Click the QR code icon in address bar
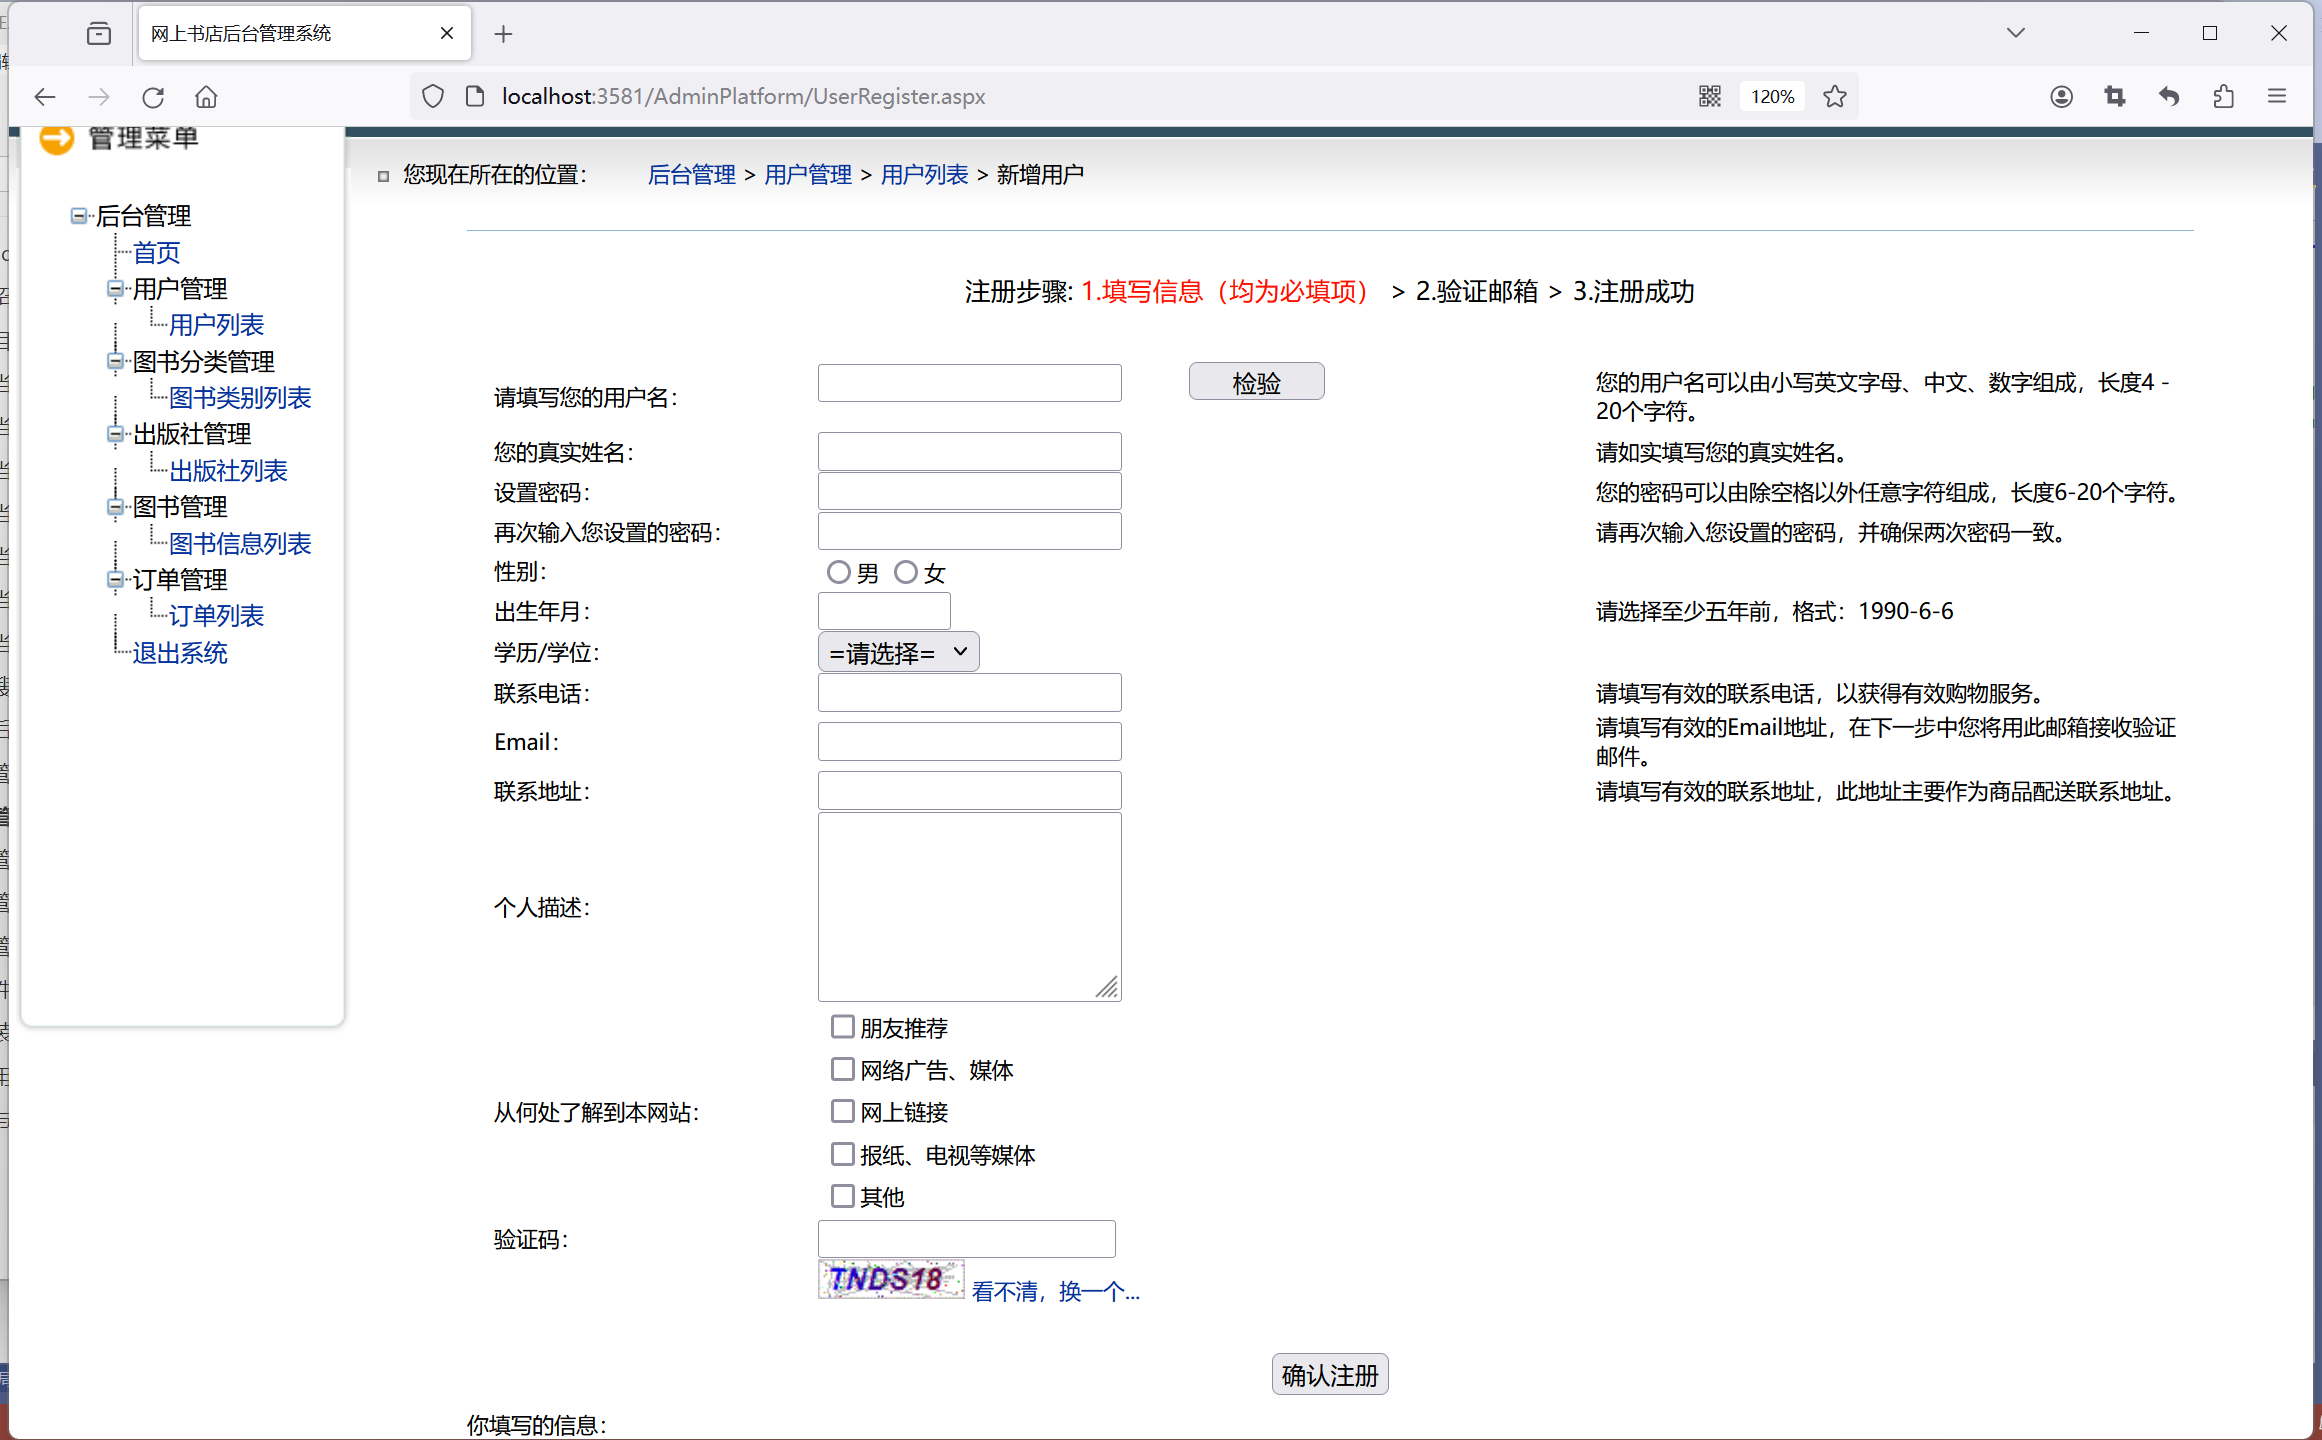2322x1440 pixels. [x=1709, y=96]
